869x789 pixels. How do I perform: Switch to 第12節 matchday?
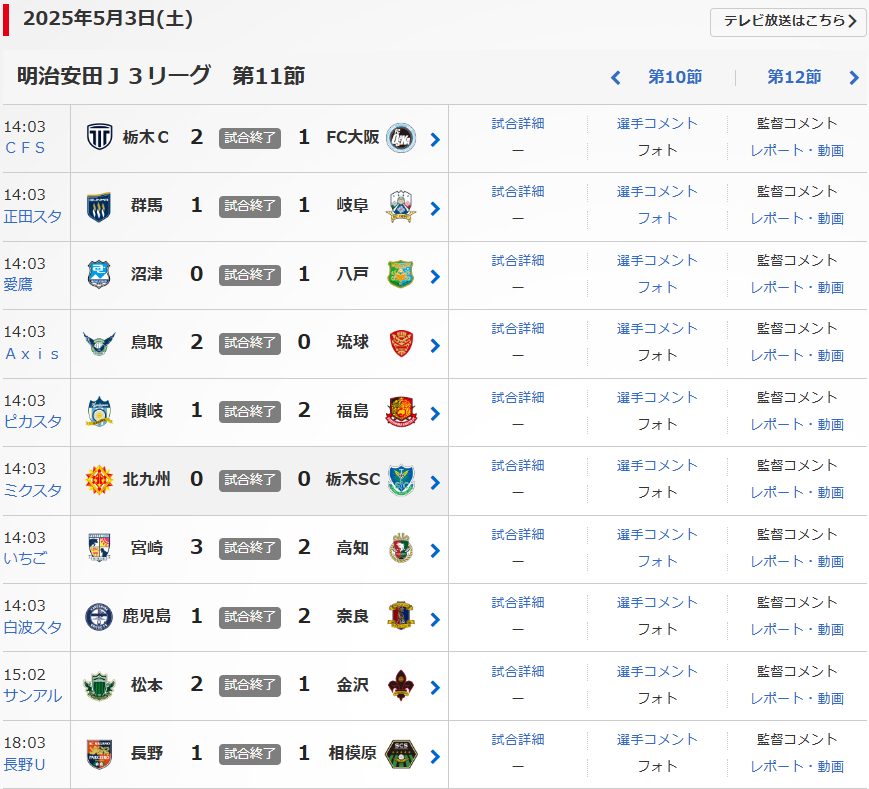[x=794, y=77]
